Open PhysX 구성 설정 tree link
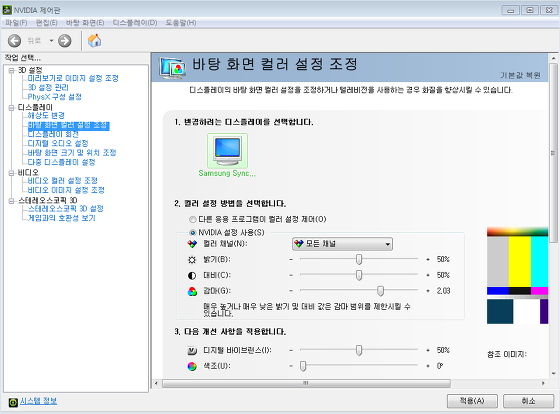Screen dimensions: 560x414 click(55, 97)
